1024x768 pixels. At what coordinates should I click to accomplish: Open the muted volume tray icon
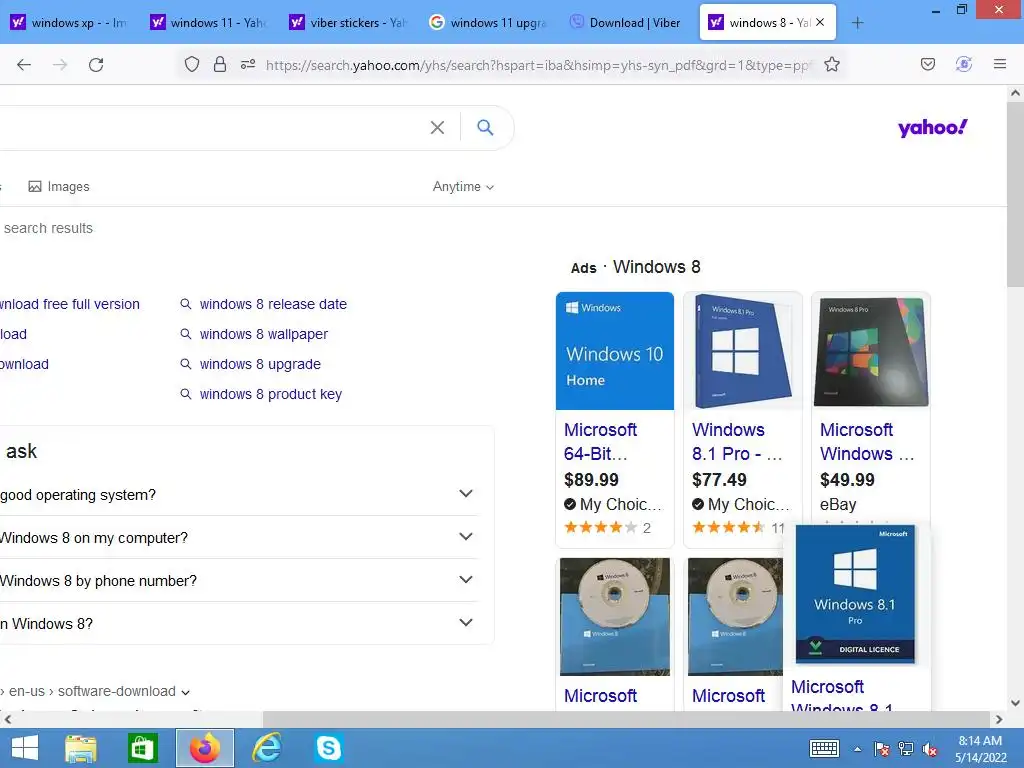929,749
